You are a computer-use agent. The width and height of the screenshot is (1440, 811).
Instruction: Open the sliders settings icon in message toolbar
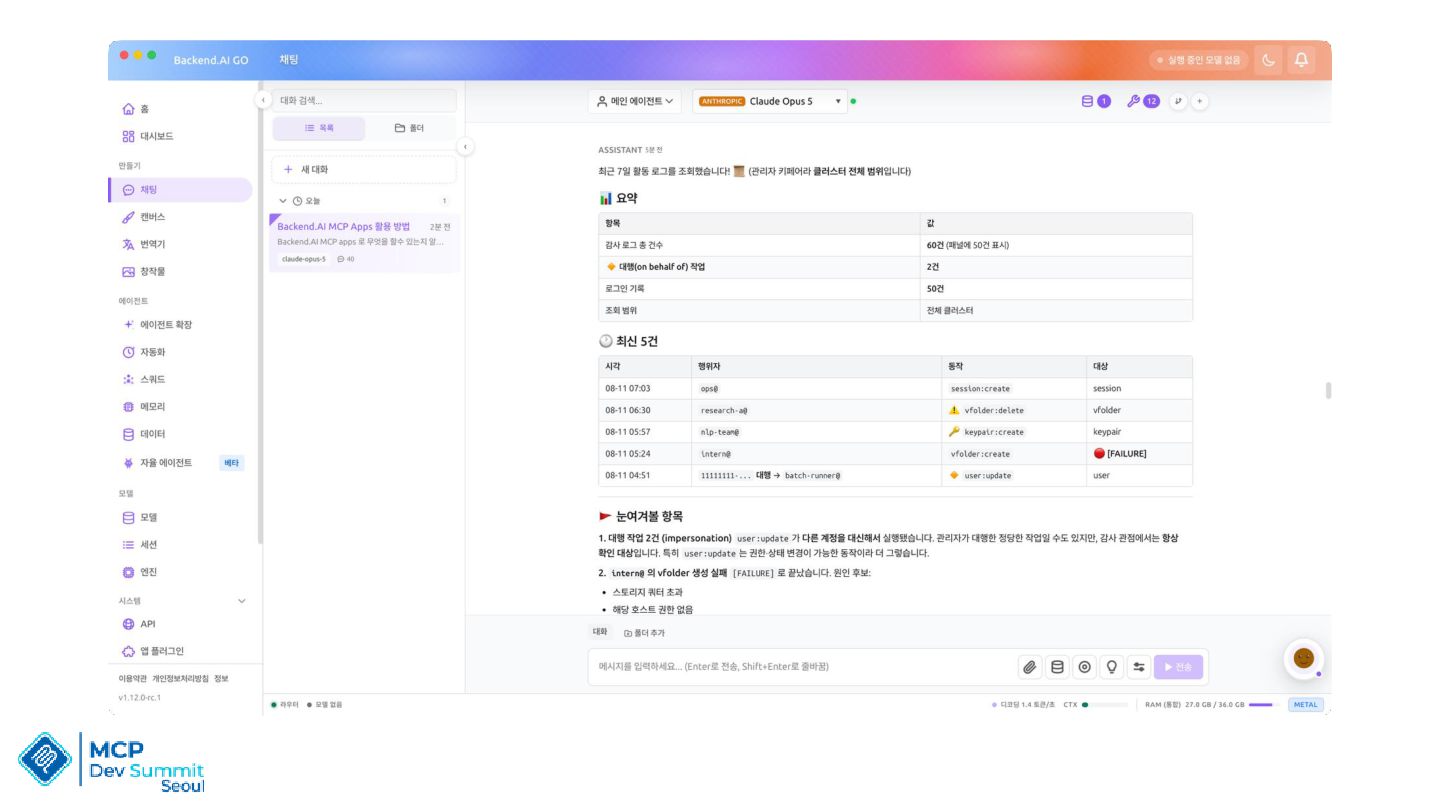(1138, 667)
